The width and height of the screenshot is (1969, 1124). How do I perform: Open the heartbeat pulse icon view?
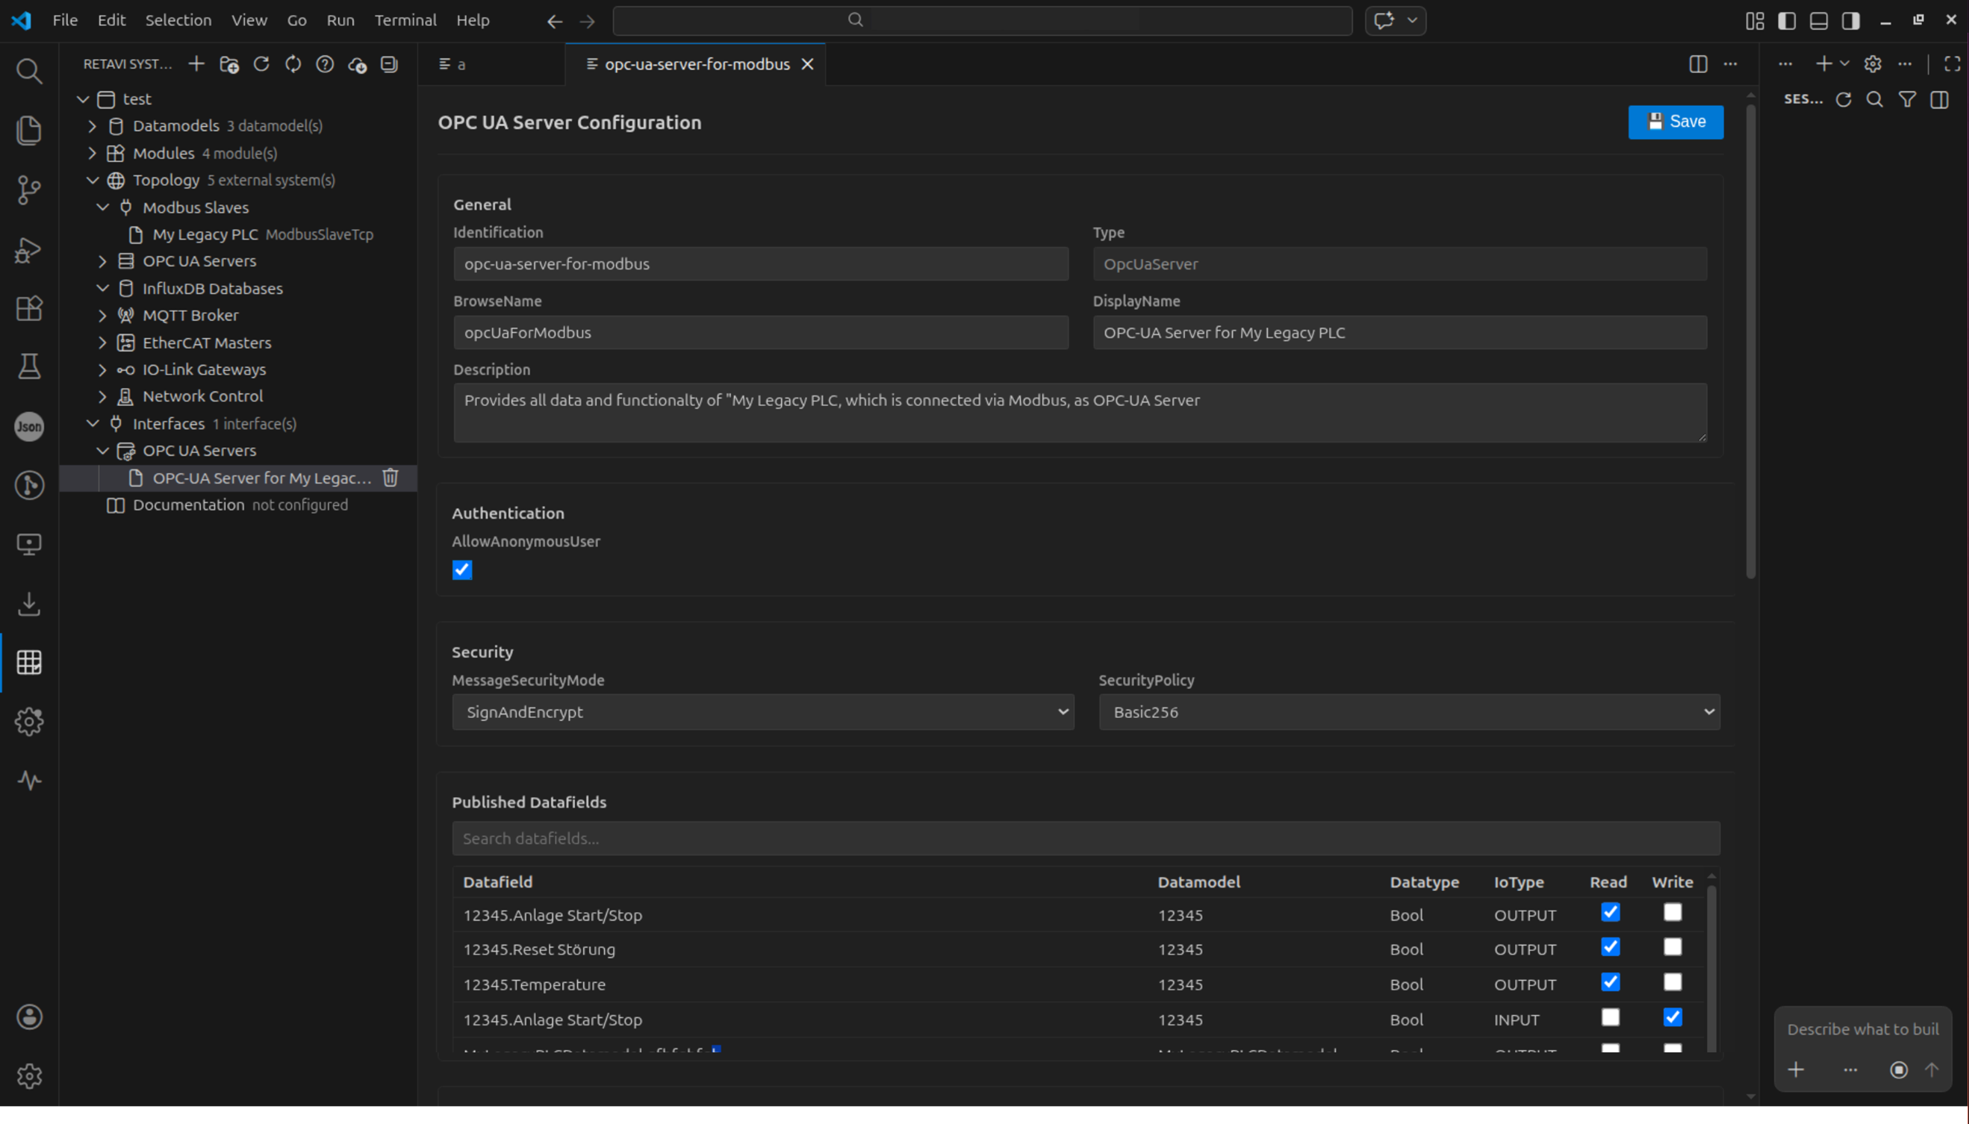[x=29, y=780]
